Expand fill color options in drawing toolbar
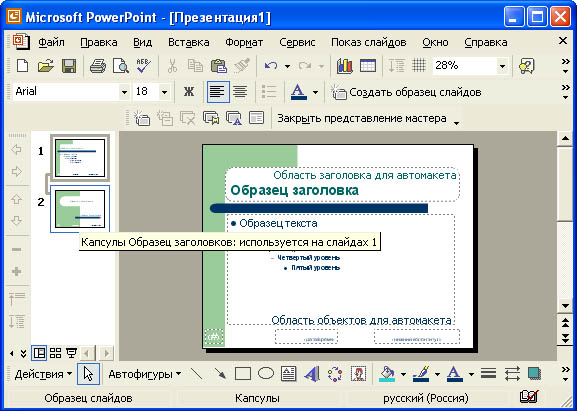This screenshot has height=411, width=577. (403, 375)
